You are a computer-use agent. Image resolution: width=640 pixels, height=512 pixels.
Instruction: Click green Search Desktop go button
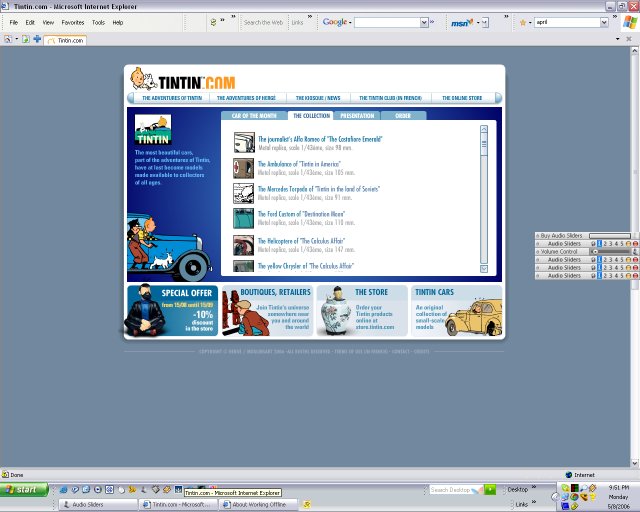[490, 490]
